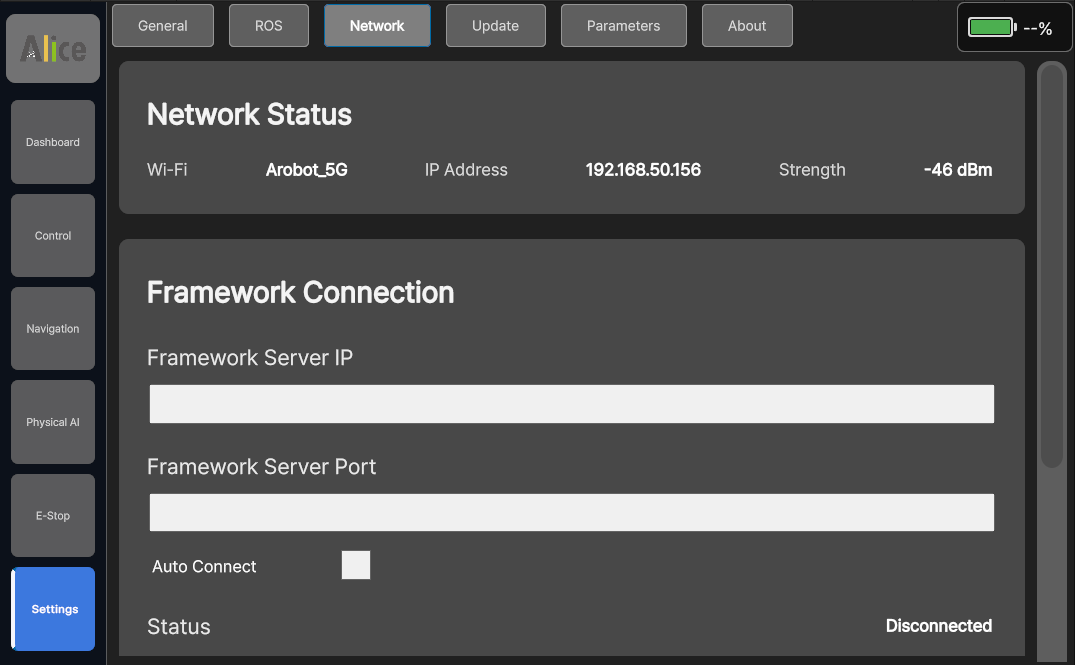Image resolution: width=1075 pixels, height=665 pixels.
Task: Switch to the ROS tab
Action: (x=269, y=25)
